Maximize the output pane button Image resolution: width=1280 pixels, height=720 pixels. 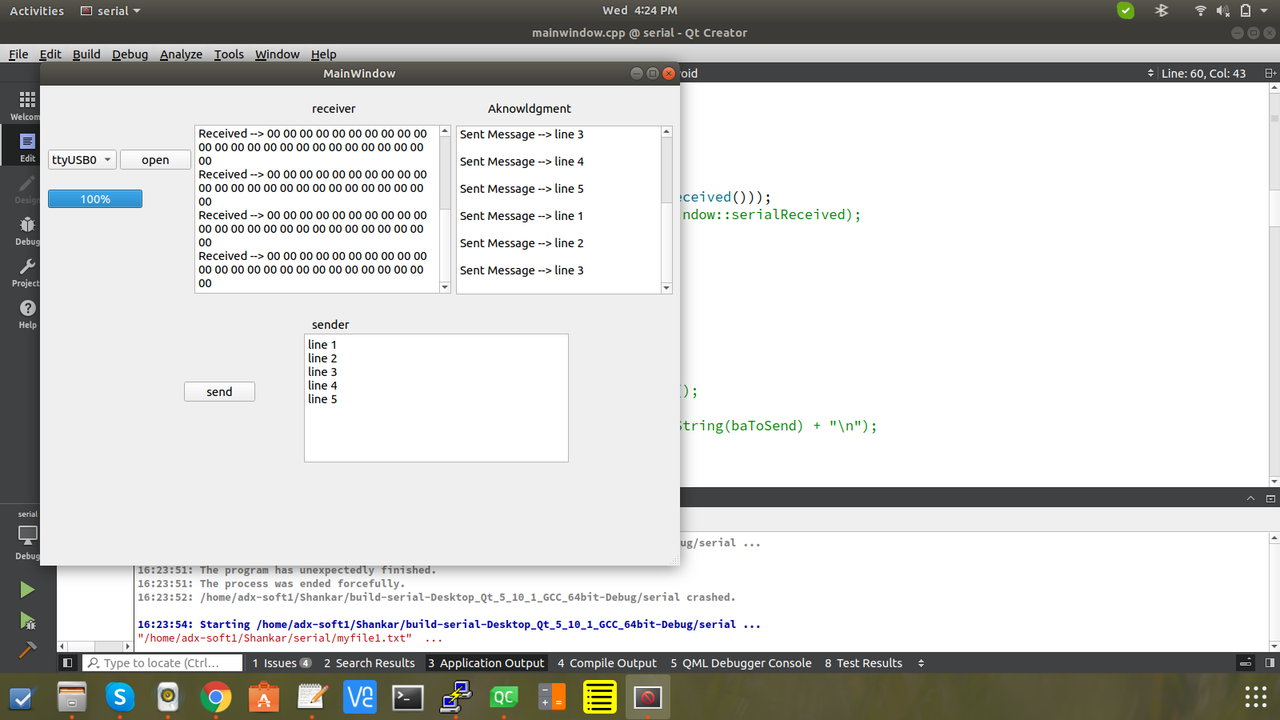point(1270,498)
